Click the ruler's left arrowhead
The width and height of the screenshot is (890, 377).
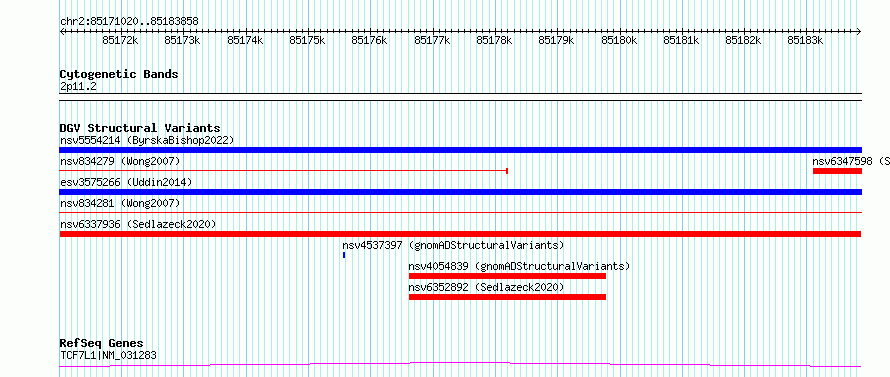click(x=62, y=31)
